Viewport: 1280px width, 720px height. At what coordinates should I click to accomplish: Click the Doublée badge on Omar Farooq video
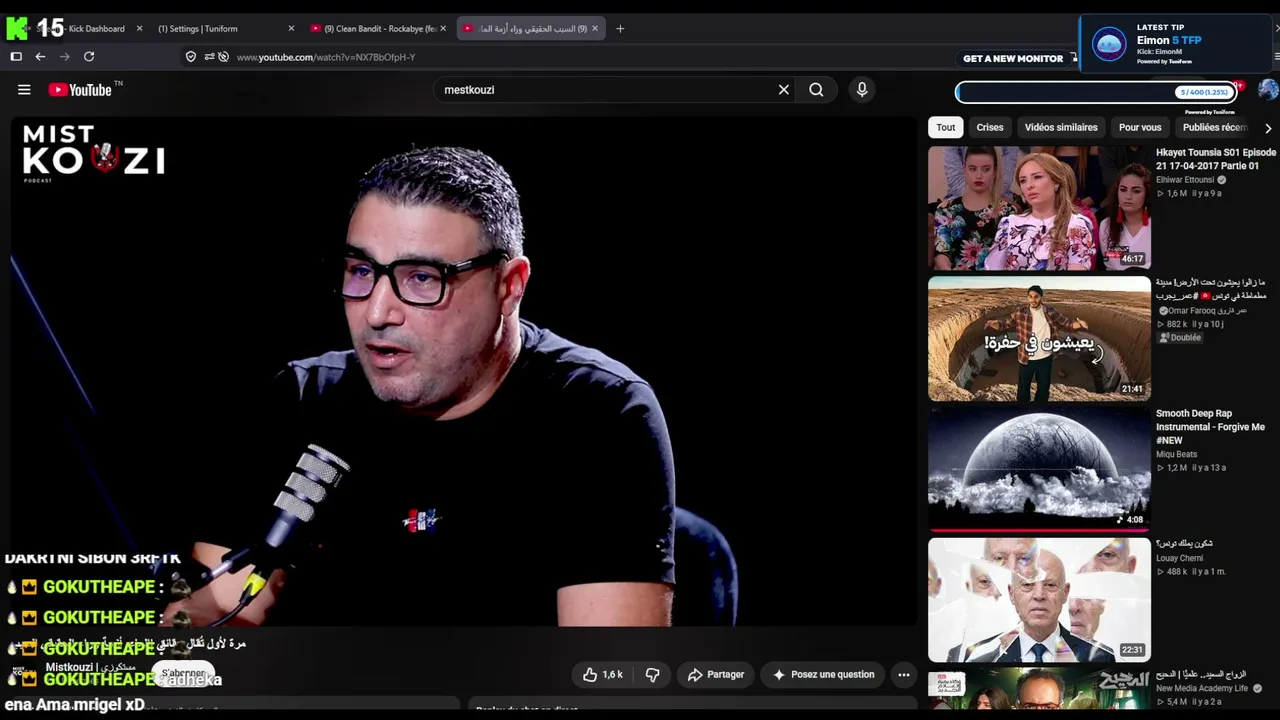pos(1180,338)
